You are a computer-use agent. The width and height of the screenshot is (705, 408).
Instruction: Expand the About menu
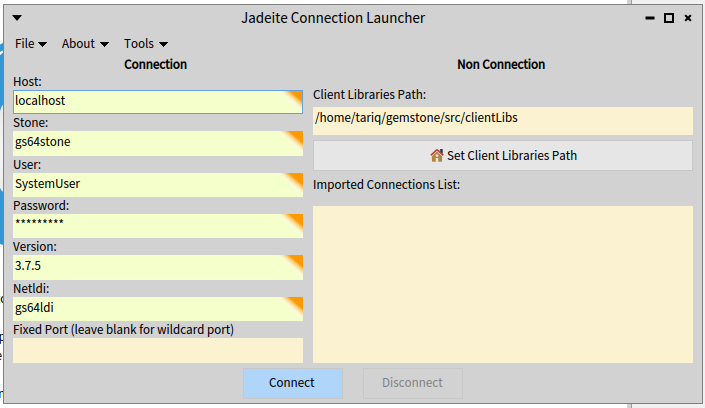[85, 43]
